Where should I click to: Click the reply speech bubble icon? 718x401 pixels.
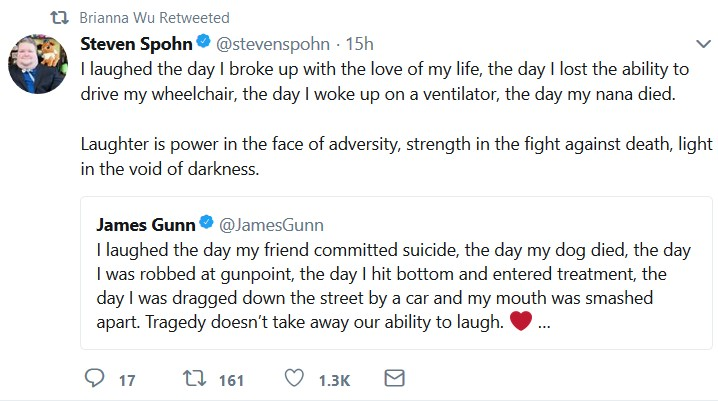click(x=95, y=379)
